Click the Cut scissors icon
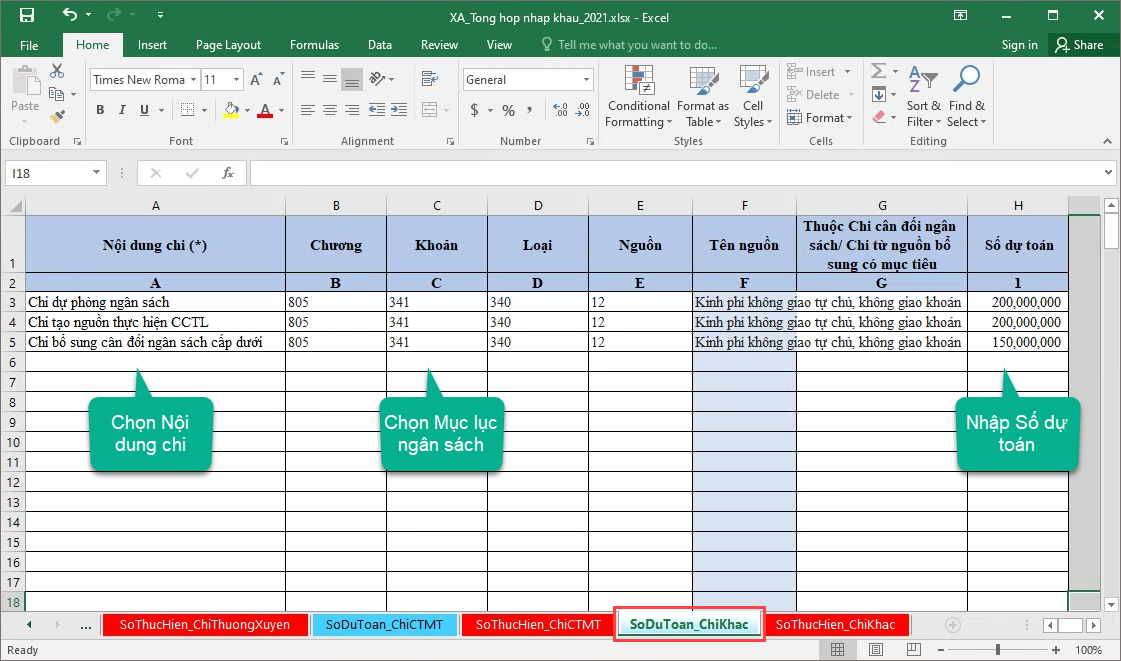The height and width of the screenshot is (661, 1121). (57, 71)
